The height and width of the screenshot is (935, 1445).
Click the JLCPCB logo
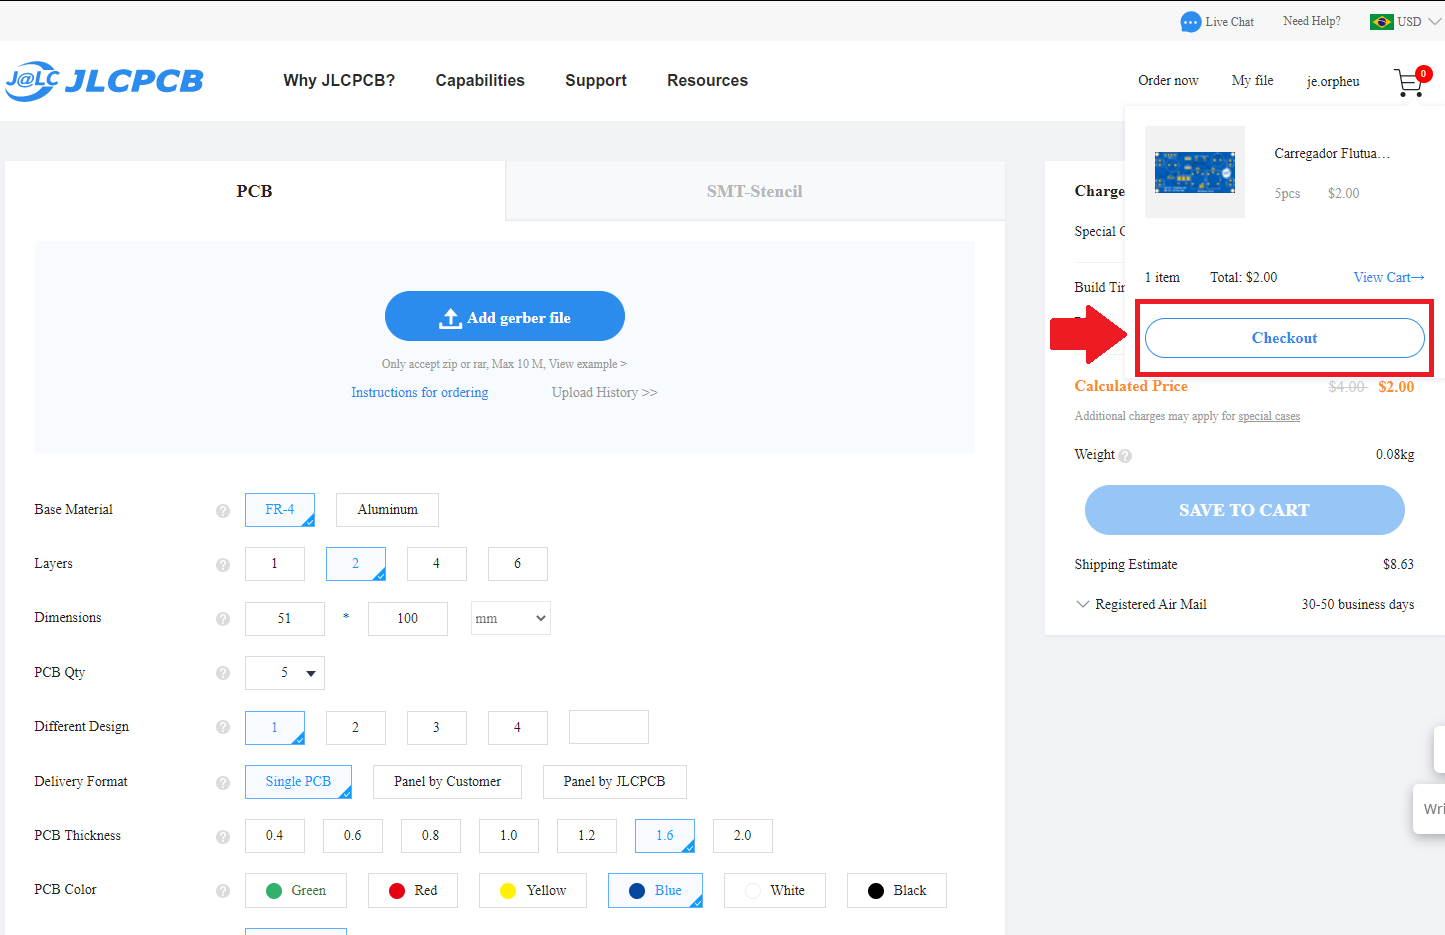tap(104, 81)
